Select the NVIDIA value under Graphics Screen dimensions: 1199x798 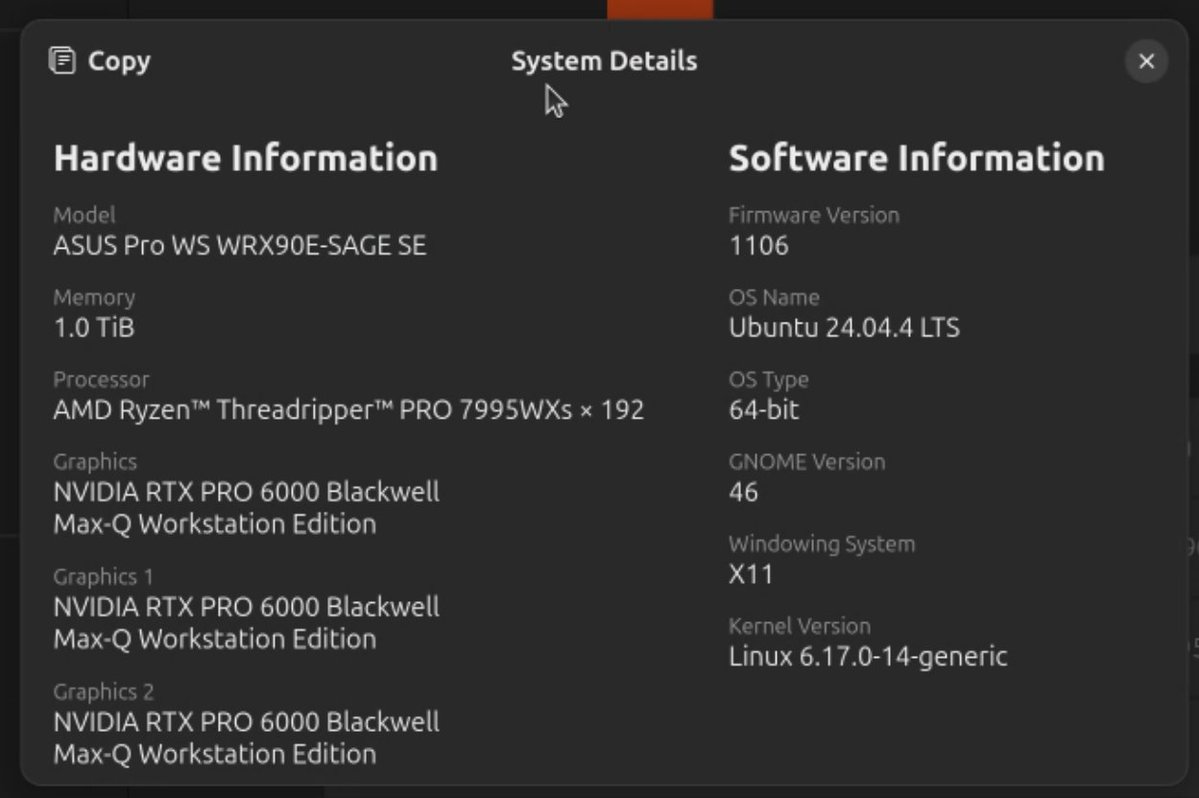coord(246,508)
